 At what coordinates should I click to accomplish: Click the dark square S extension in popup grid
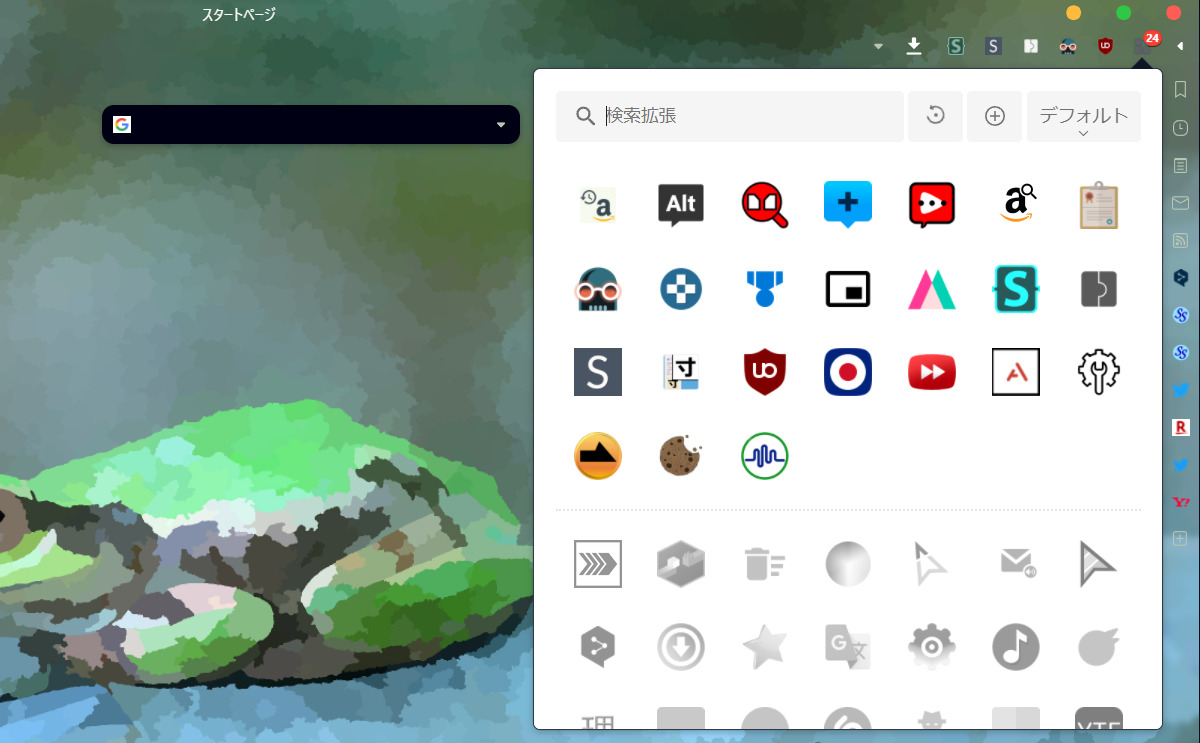[x=598, y=372]
